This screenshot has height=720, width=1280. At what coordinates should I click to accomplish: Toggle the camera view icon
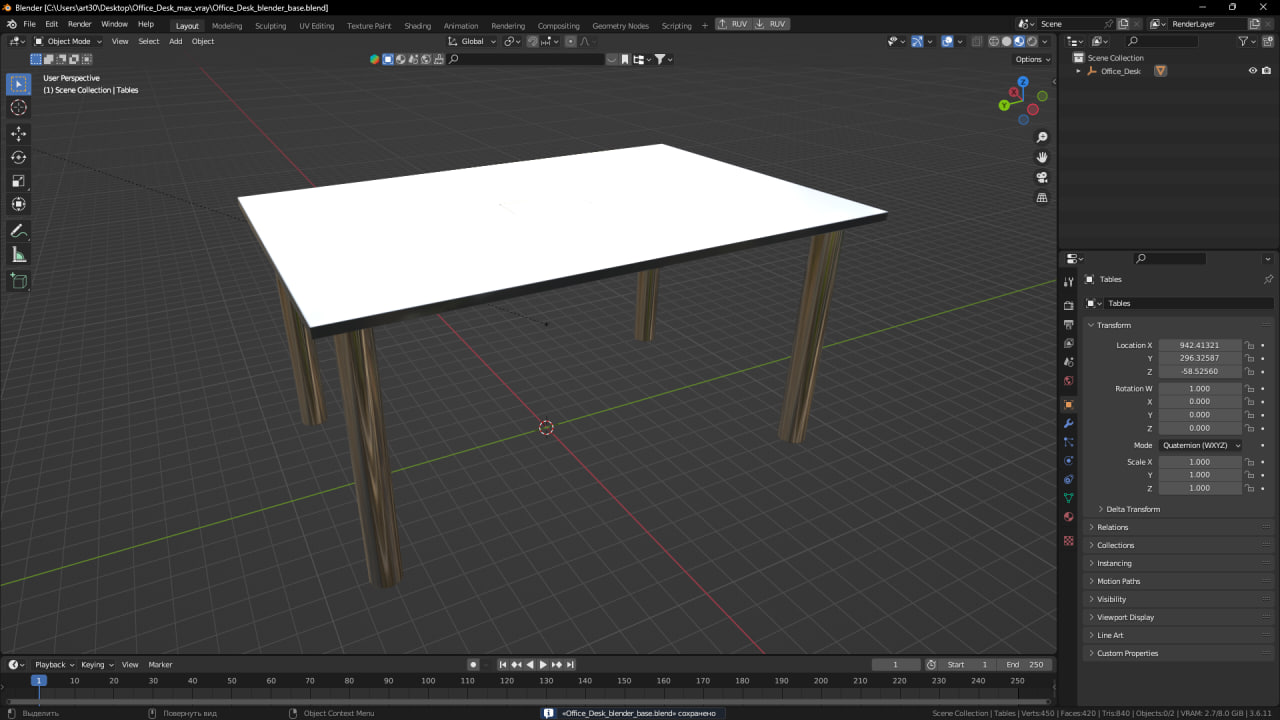point(1042,177)
